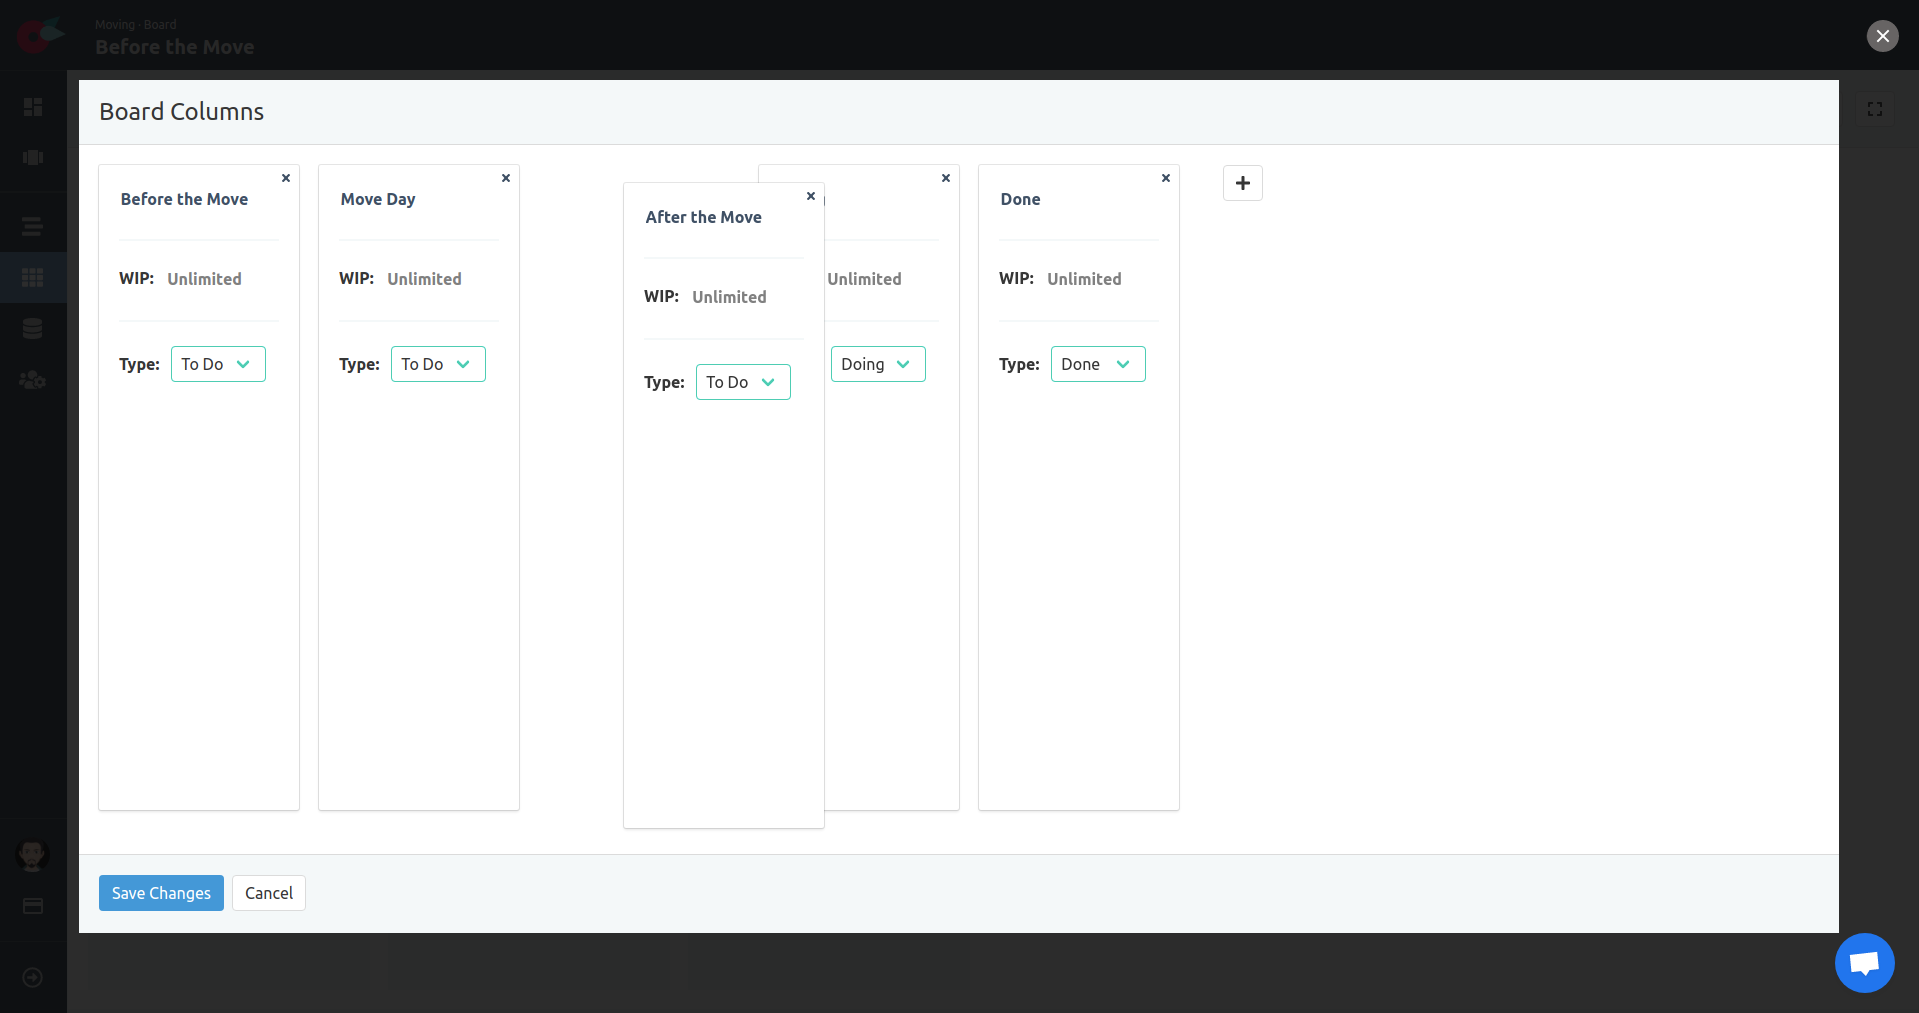Open user avatar in sidebar

tap(33, 855)
